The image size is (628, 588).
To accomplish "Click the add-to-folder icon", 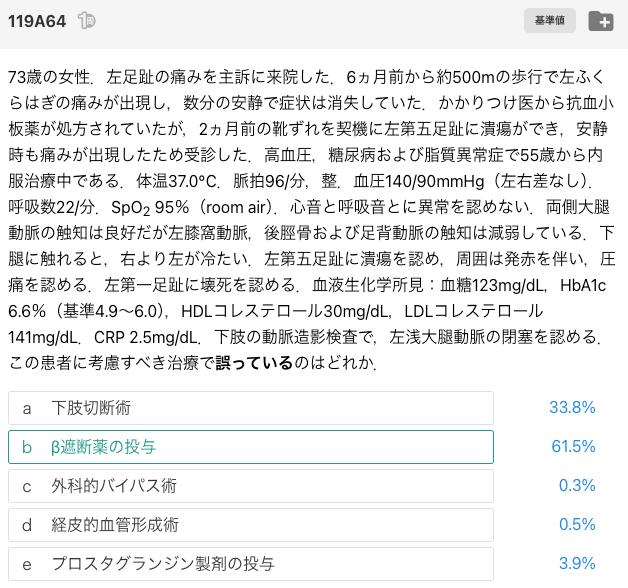I will (601, 21).
